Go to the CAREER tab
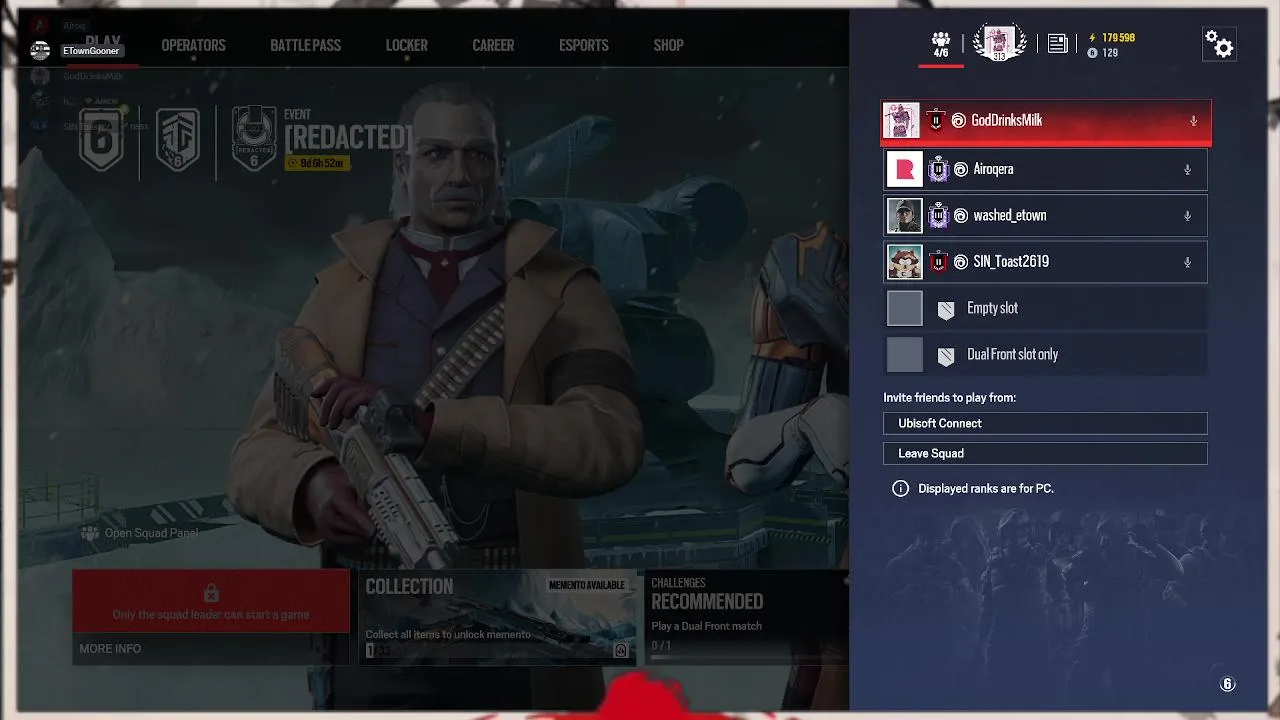This screenshot has width=1280, height=720. pyautogui.click(x=493, y=45)
